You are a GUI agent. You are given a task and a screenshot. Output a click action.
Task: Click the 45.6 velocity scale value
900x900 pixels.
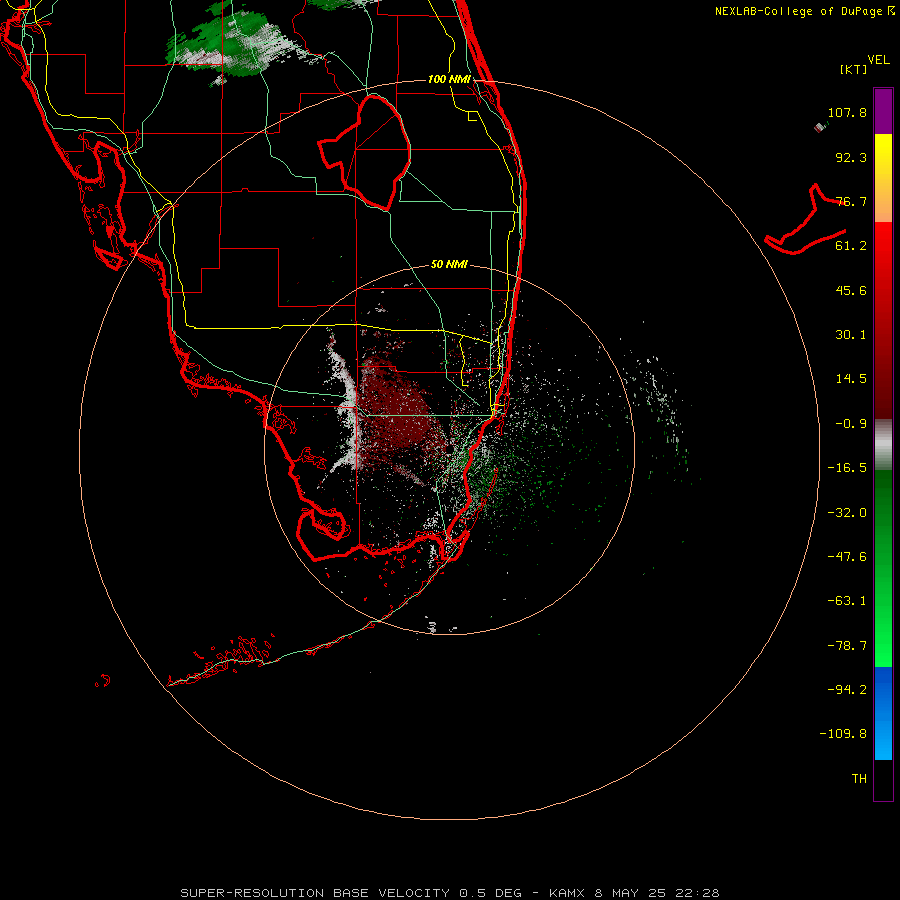851,290
